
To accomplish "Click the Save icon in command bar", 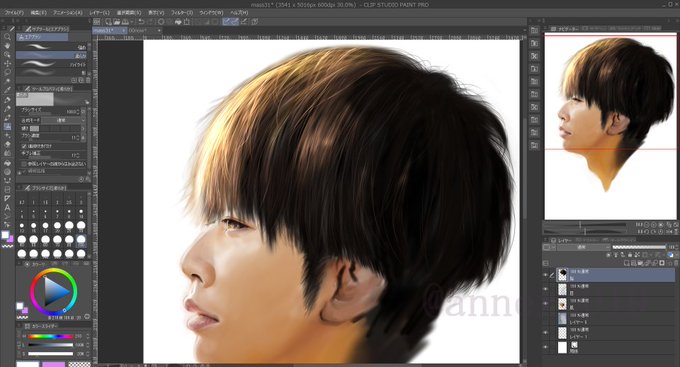I will (x=125, y=22).
